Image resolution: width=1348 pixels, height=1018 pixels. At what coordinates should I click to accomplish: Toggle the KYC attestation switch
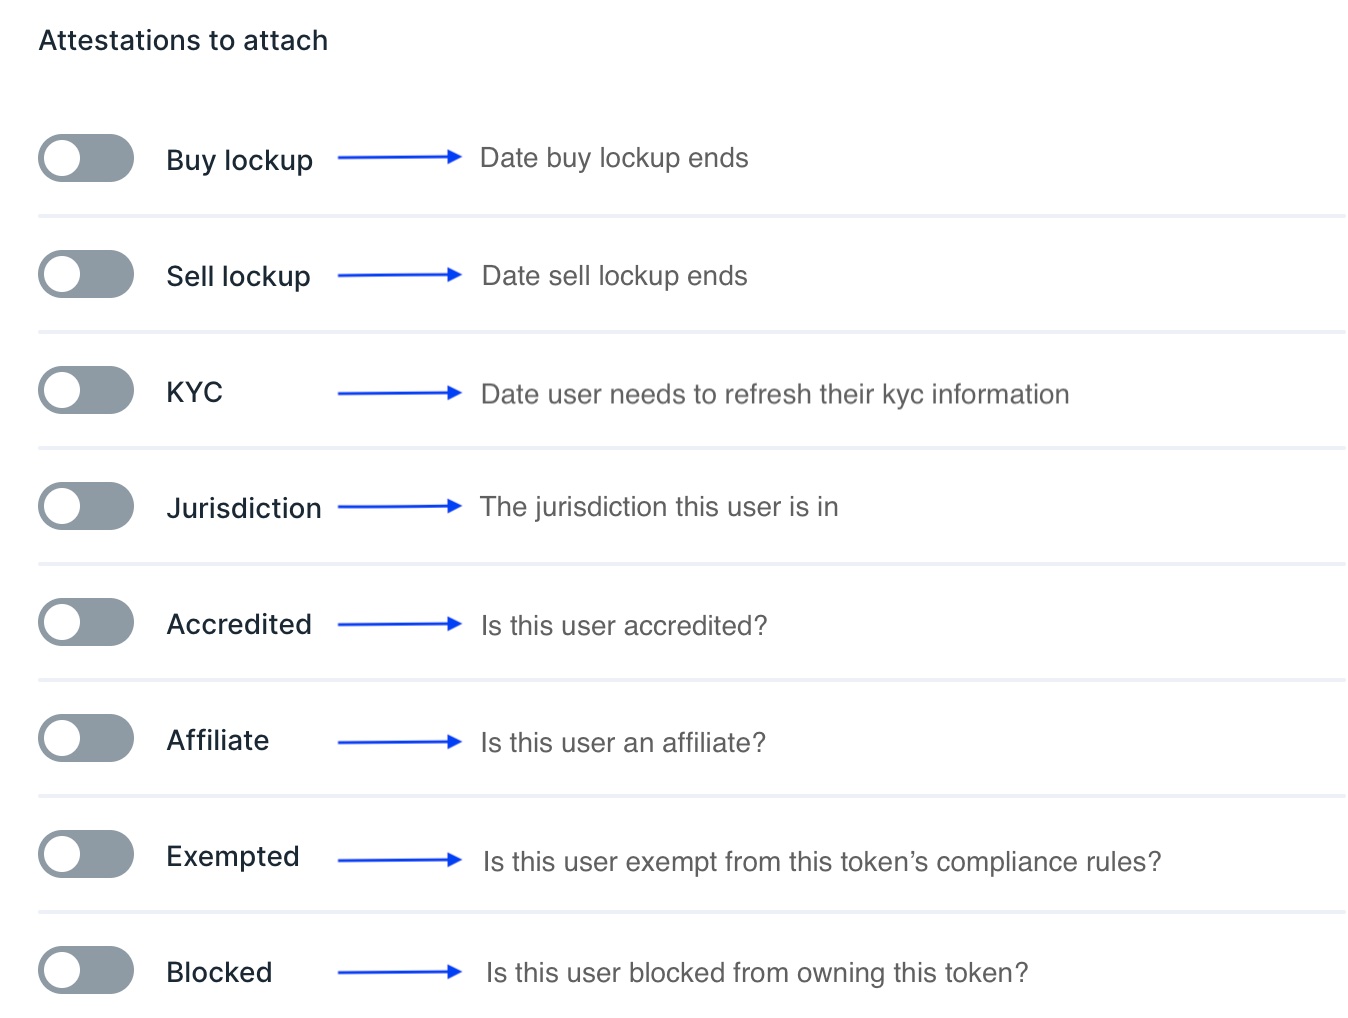pyautogui.click(x=86, y=390)
